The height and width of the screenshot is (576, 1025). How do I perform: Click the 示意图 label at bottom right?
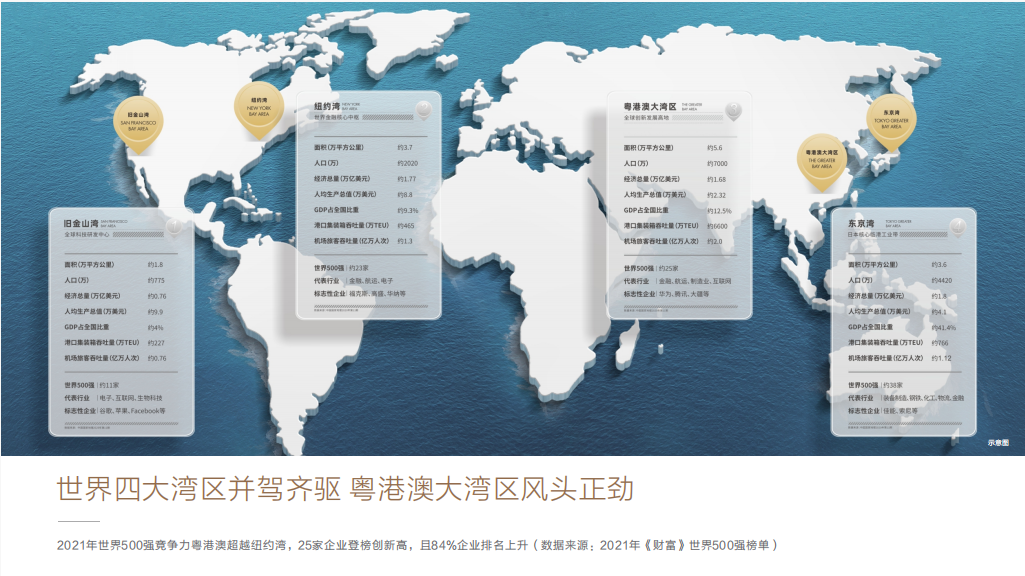point(998,441)
